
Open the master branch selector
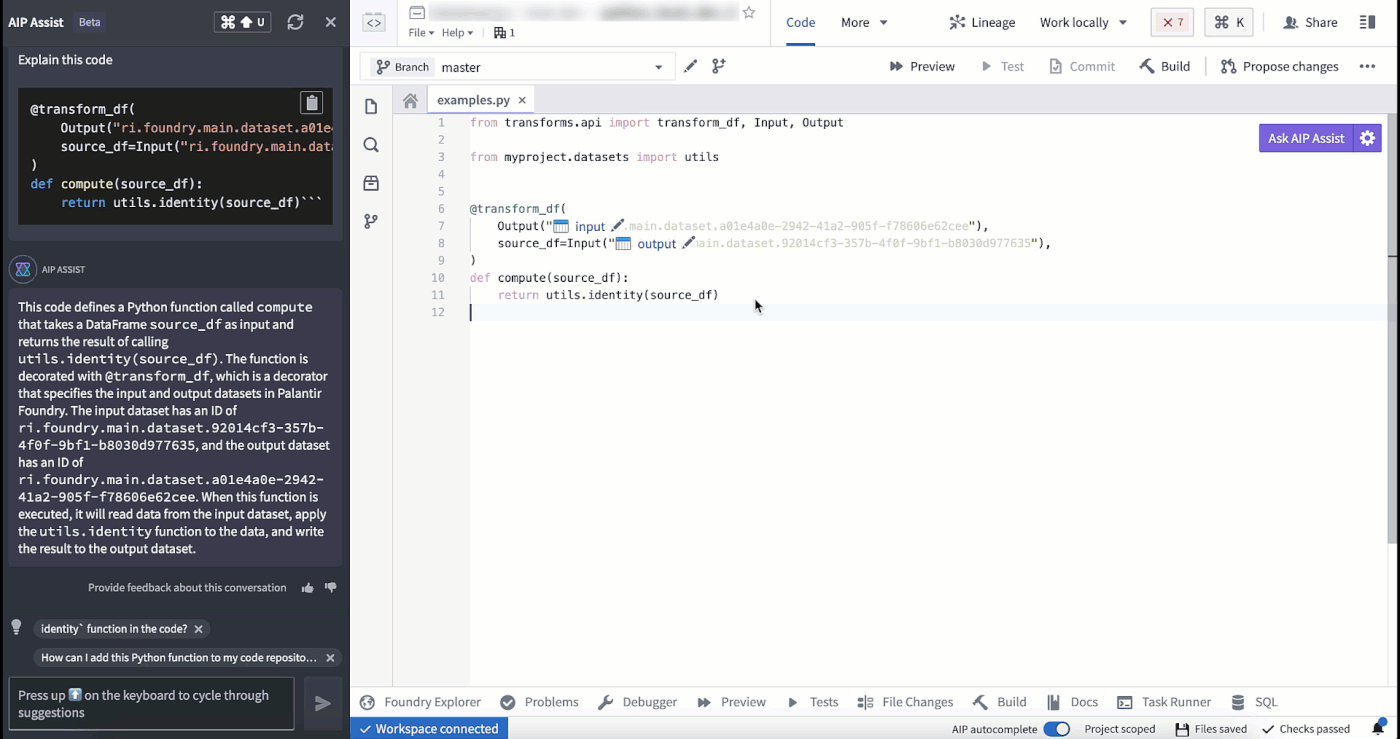(x=518, y=67)
